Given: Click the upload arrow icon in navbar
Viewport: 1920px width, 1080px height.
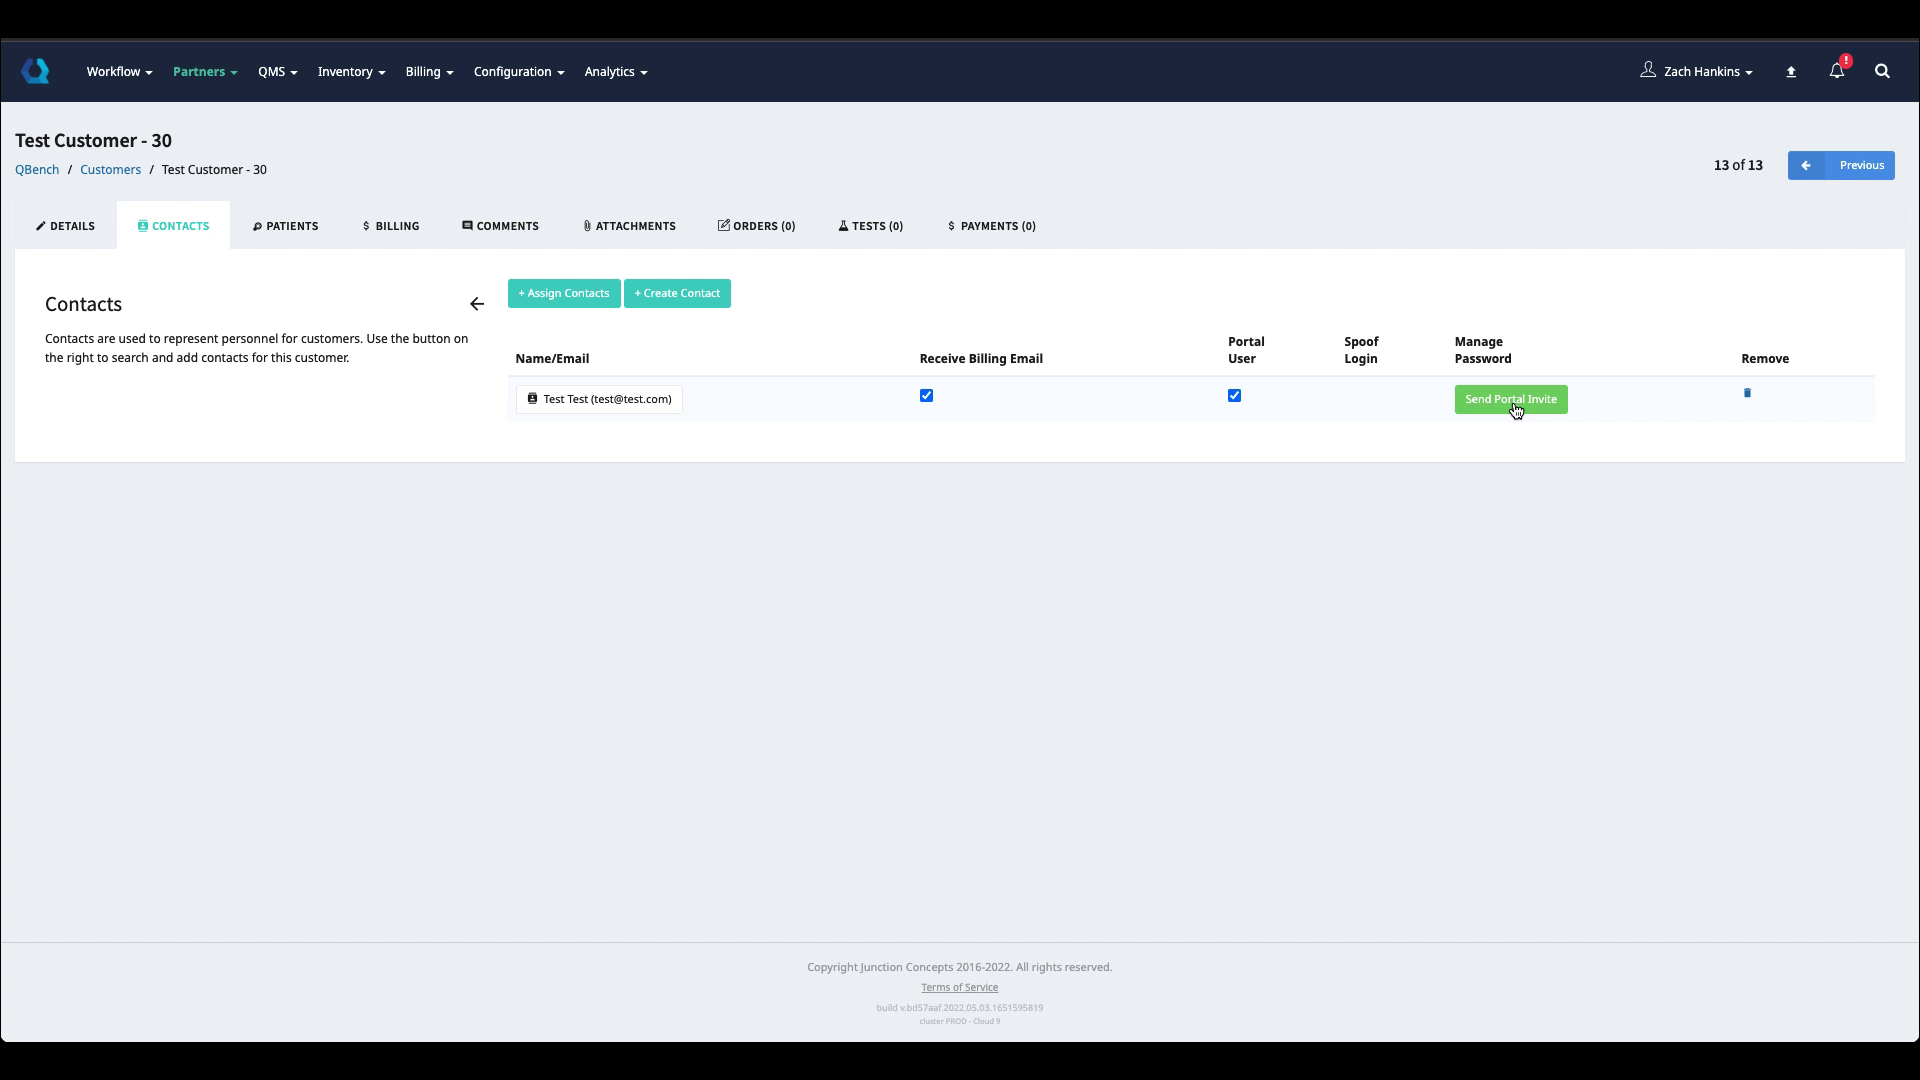Looking at the screenshot, I should pos(1791,72).
